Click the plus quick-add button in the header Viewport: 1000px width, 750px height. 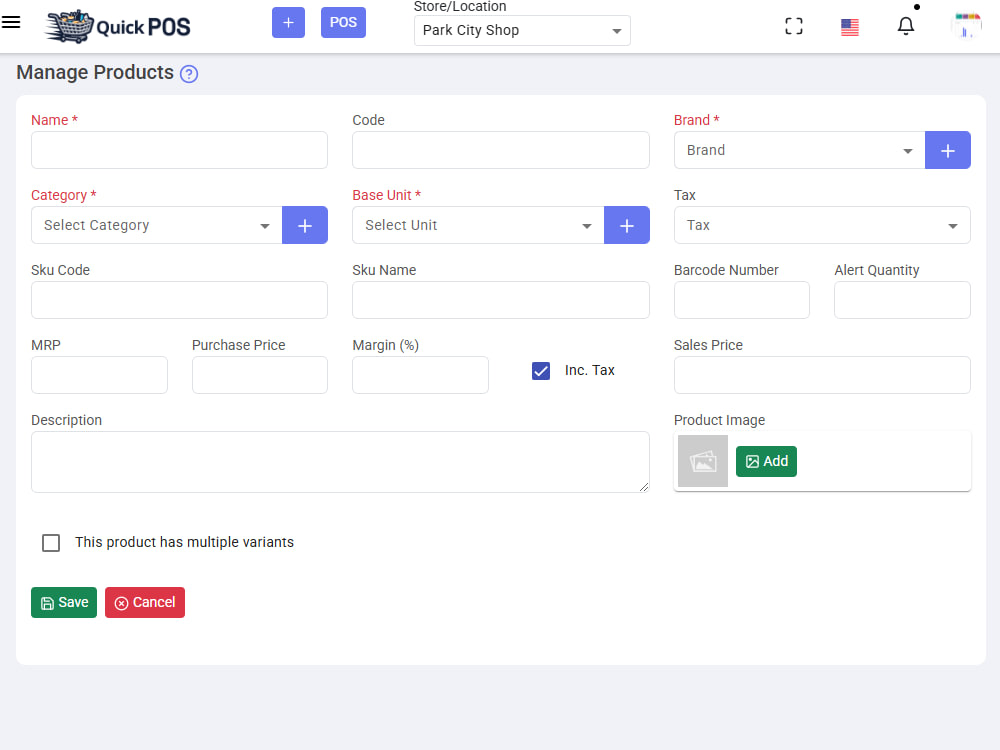point(288,22)
